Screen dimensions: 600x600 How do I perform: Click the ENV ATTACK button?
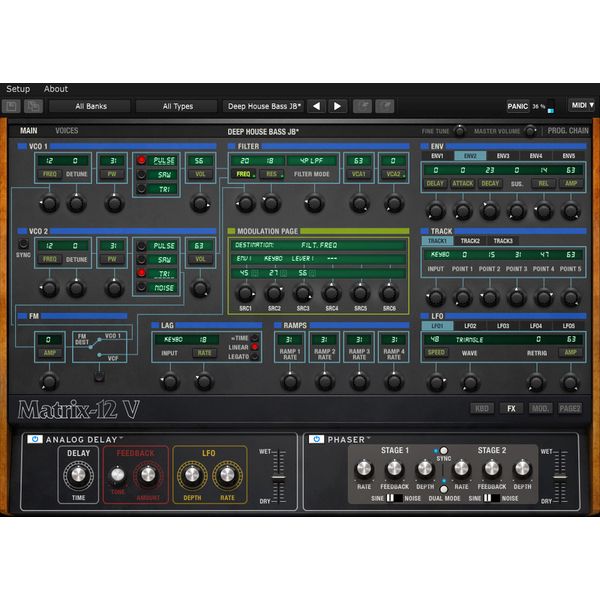pos(463,183)
